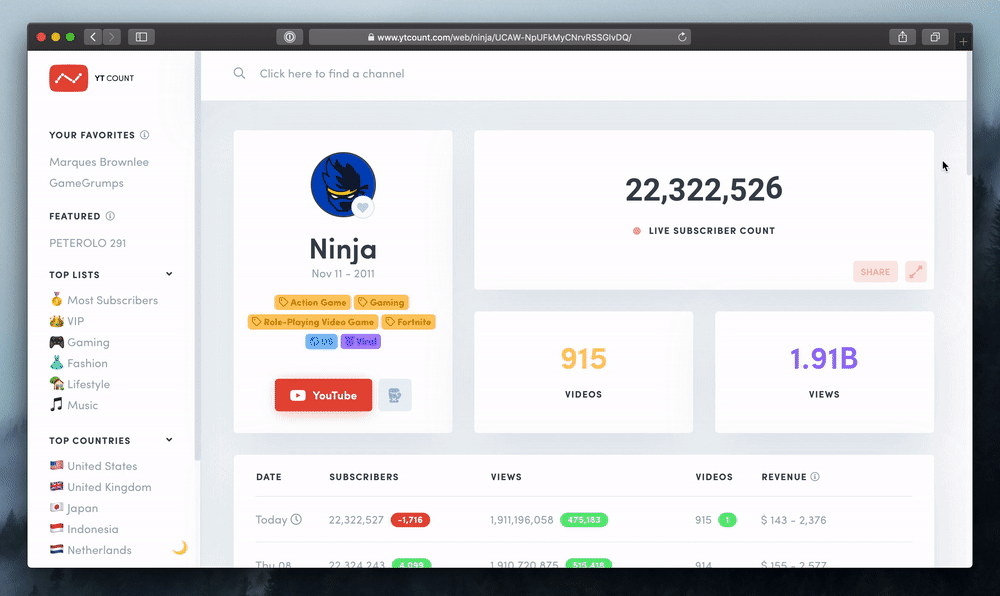Show all tabs overview icon
Viewport: 1000px width, 596px height.
point(935,37)
